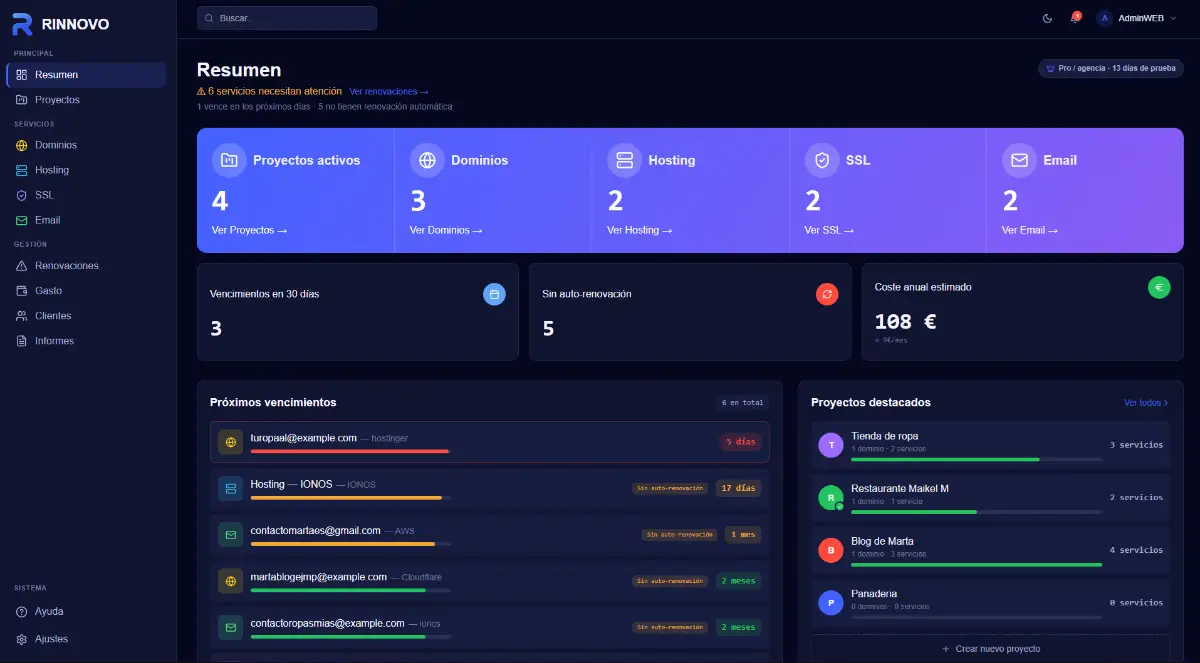
Task: Expand the AdminWEB user dropdown
Action: (x=1137, y=18)
